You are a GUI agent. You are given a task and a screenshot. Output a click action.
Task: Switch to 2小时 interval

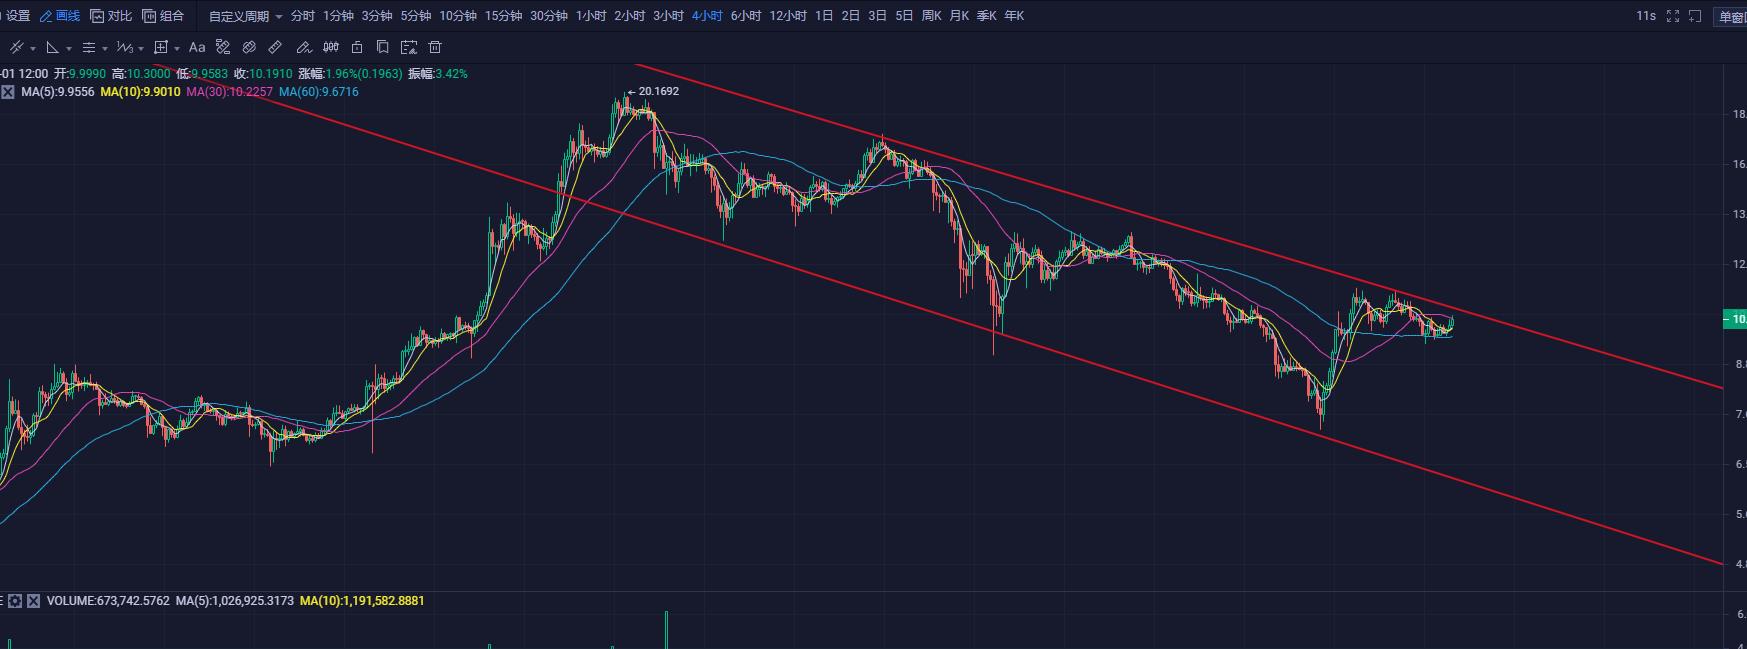[630, 16]
